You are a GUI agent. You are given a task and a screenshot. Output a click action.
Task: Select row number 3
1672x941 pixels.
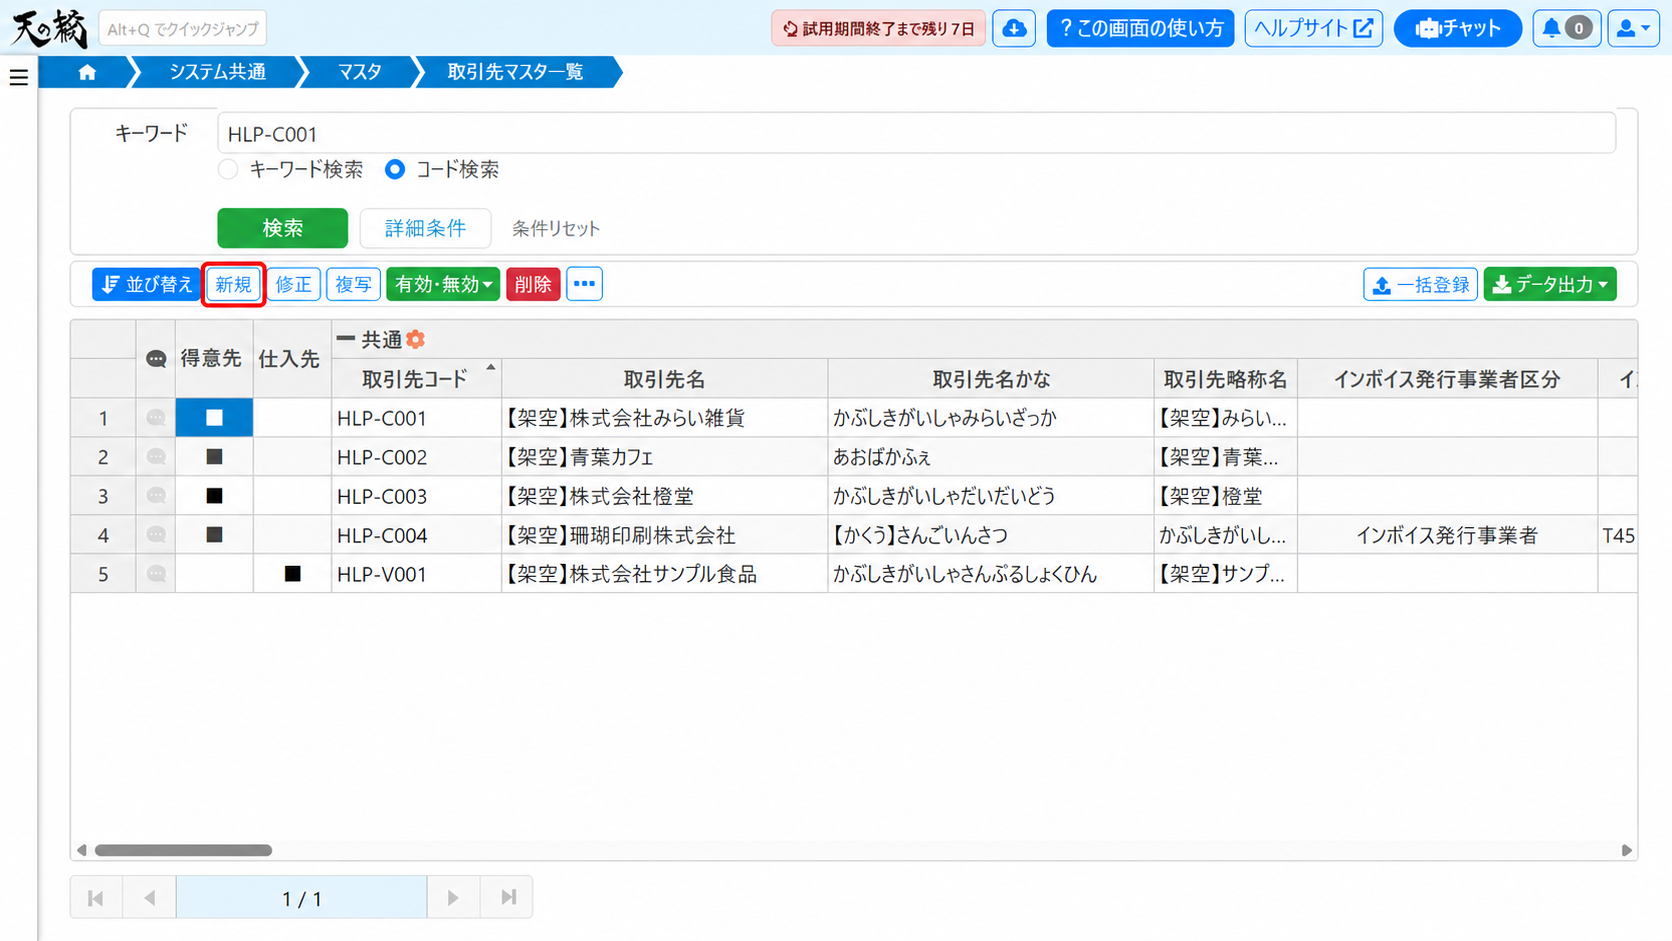point(103,496)
